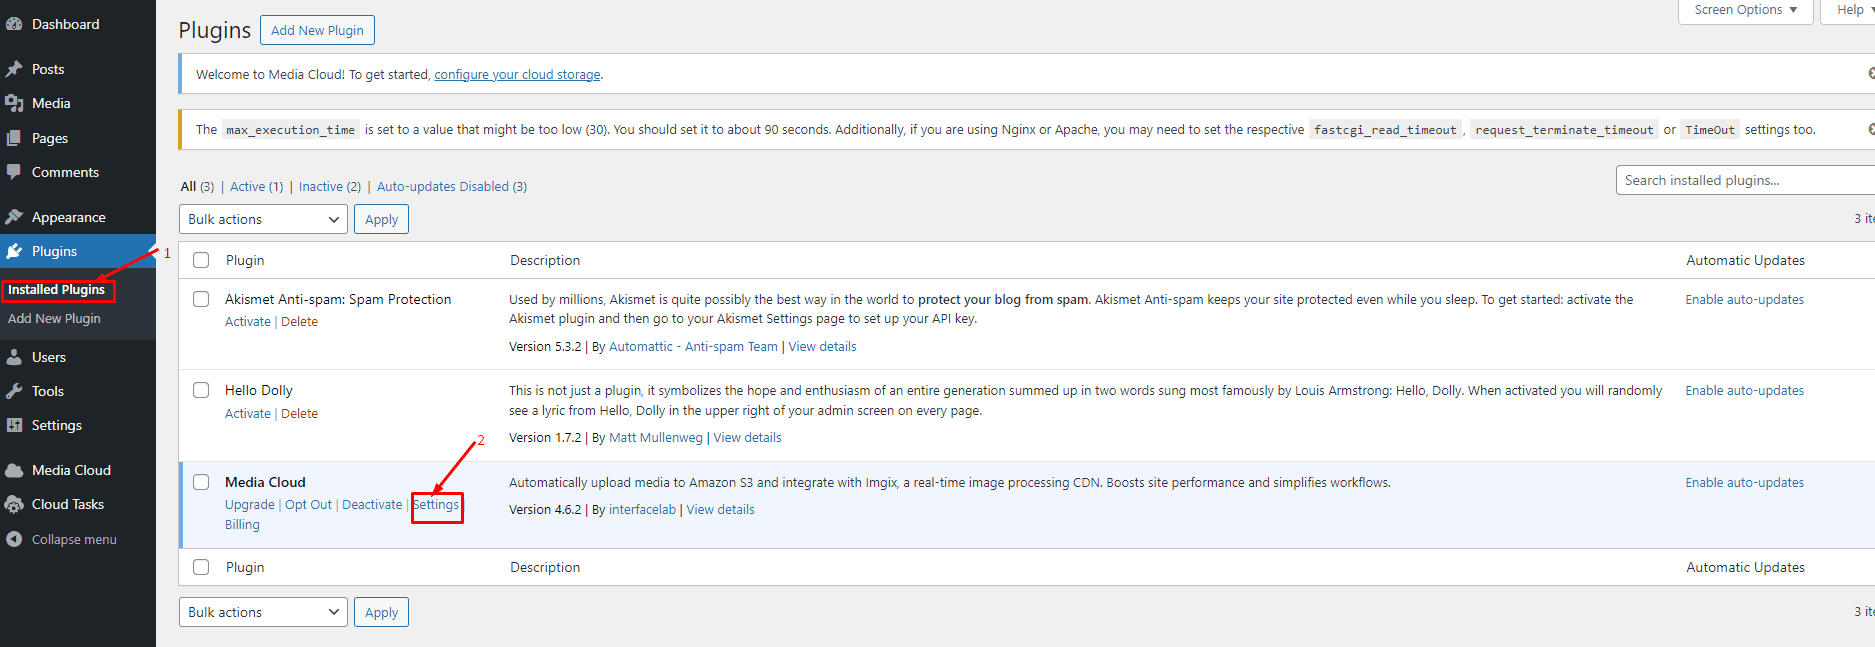Click the Media library icon
The height and width of the screenshot is (647, 1875).
(x=14, y=103)
